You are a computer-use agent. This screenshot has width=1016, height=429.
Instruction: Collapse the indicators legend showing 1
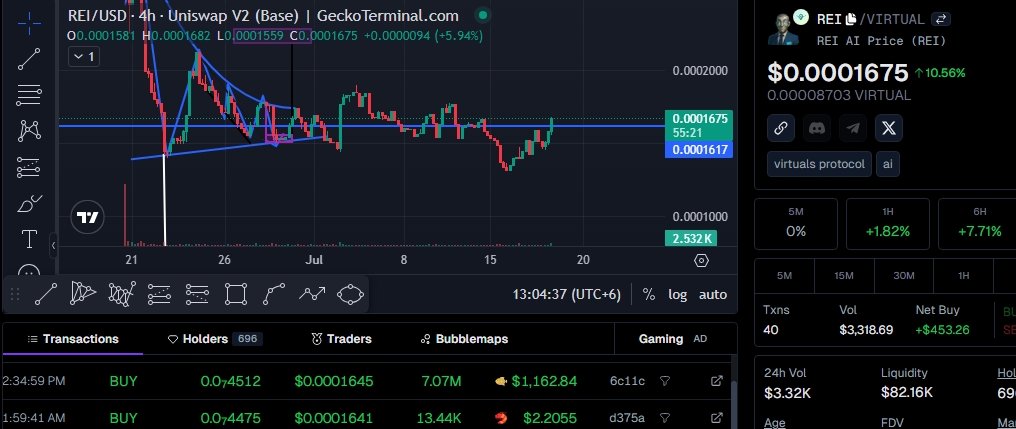click(x=84, y=57)
